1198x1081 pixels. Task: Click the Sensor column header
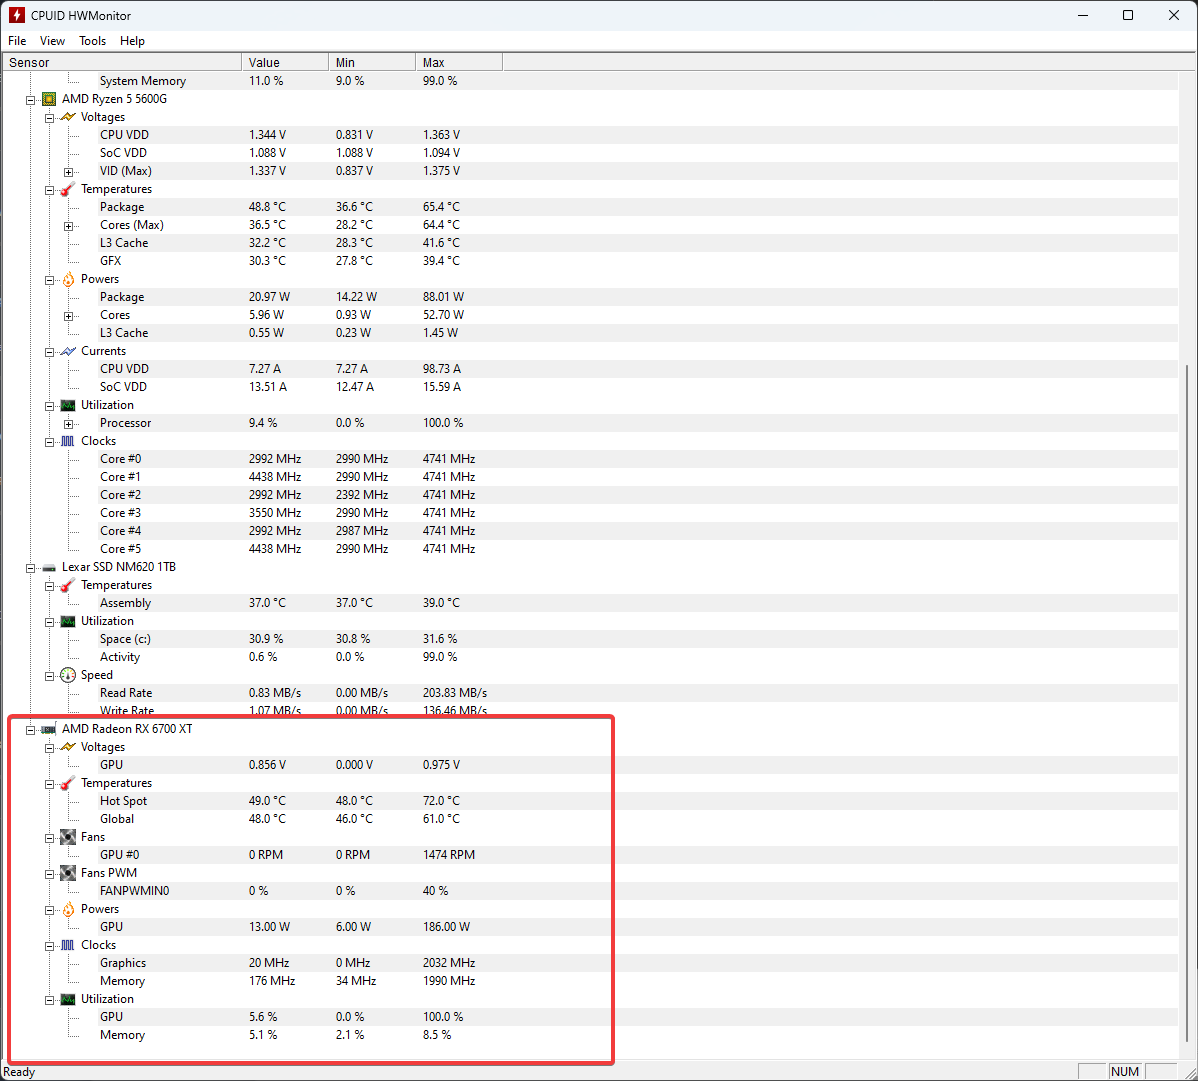pos(122,62)
